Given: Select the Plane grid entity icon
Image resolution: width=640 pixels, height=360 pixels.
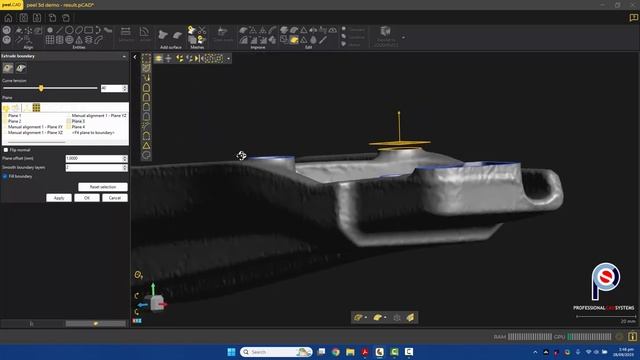Looking at the screenshot, I should click(50, 40).
